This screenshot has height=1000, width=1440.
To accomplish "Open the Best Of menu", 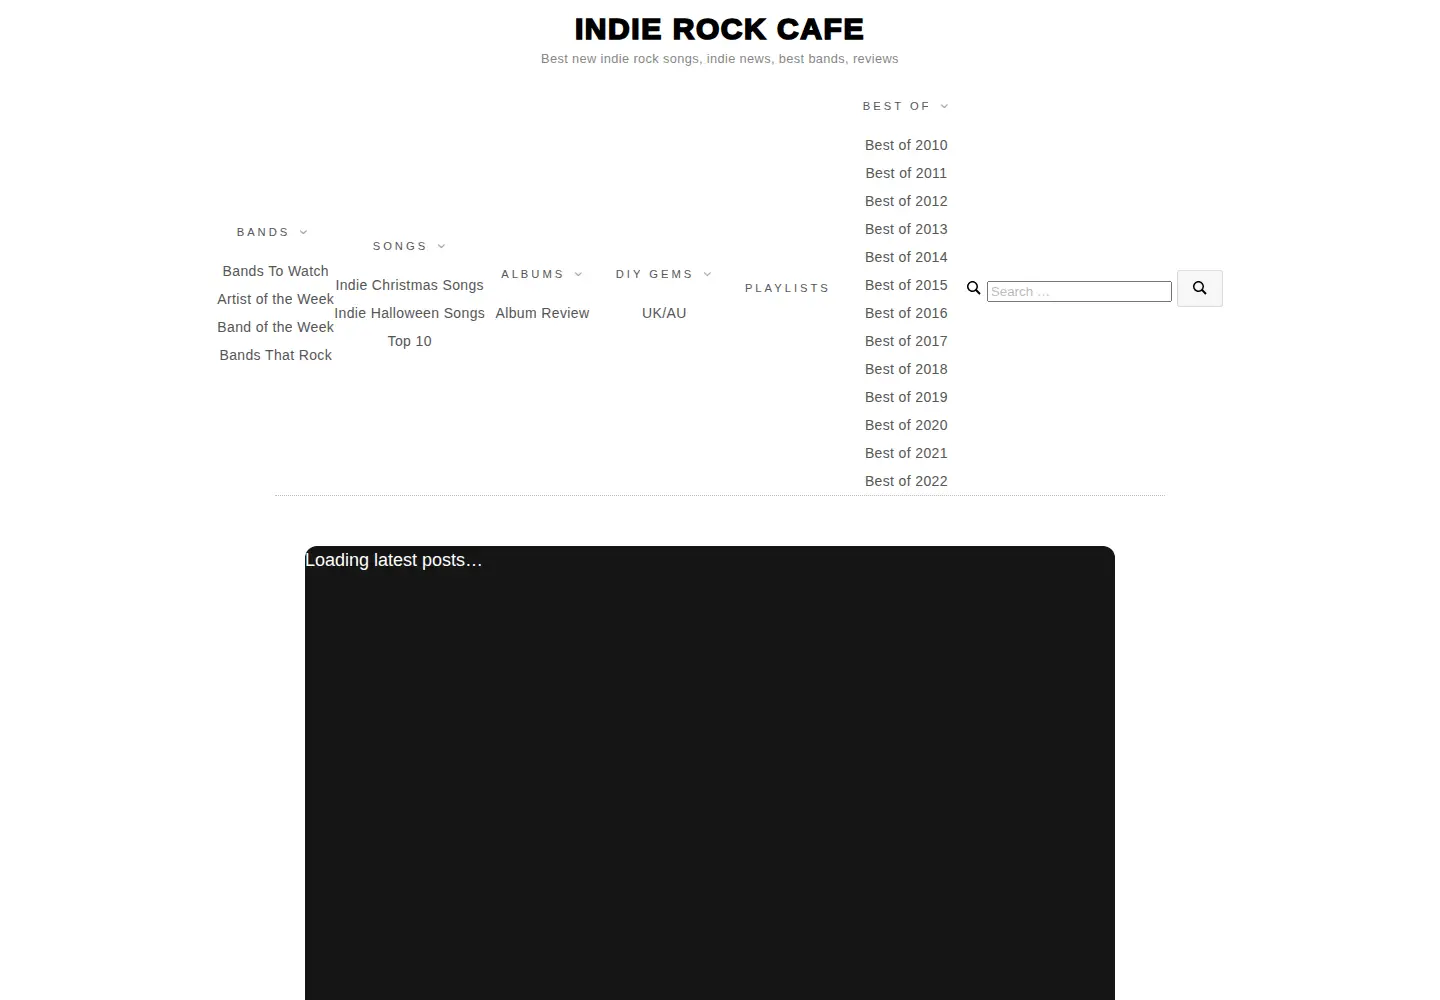I will pyautogui.click(x=896, y=106).
